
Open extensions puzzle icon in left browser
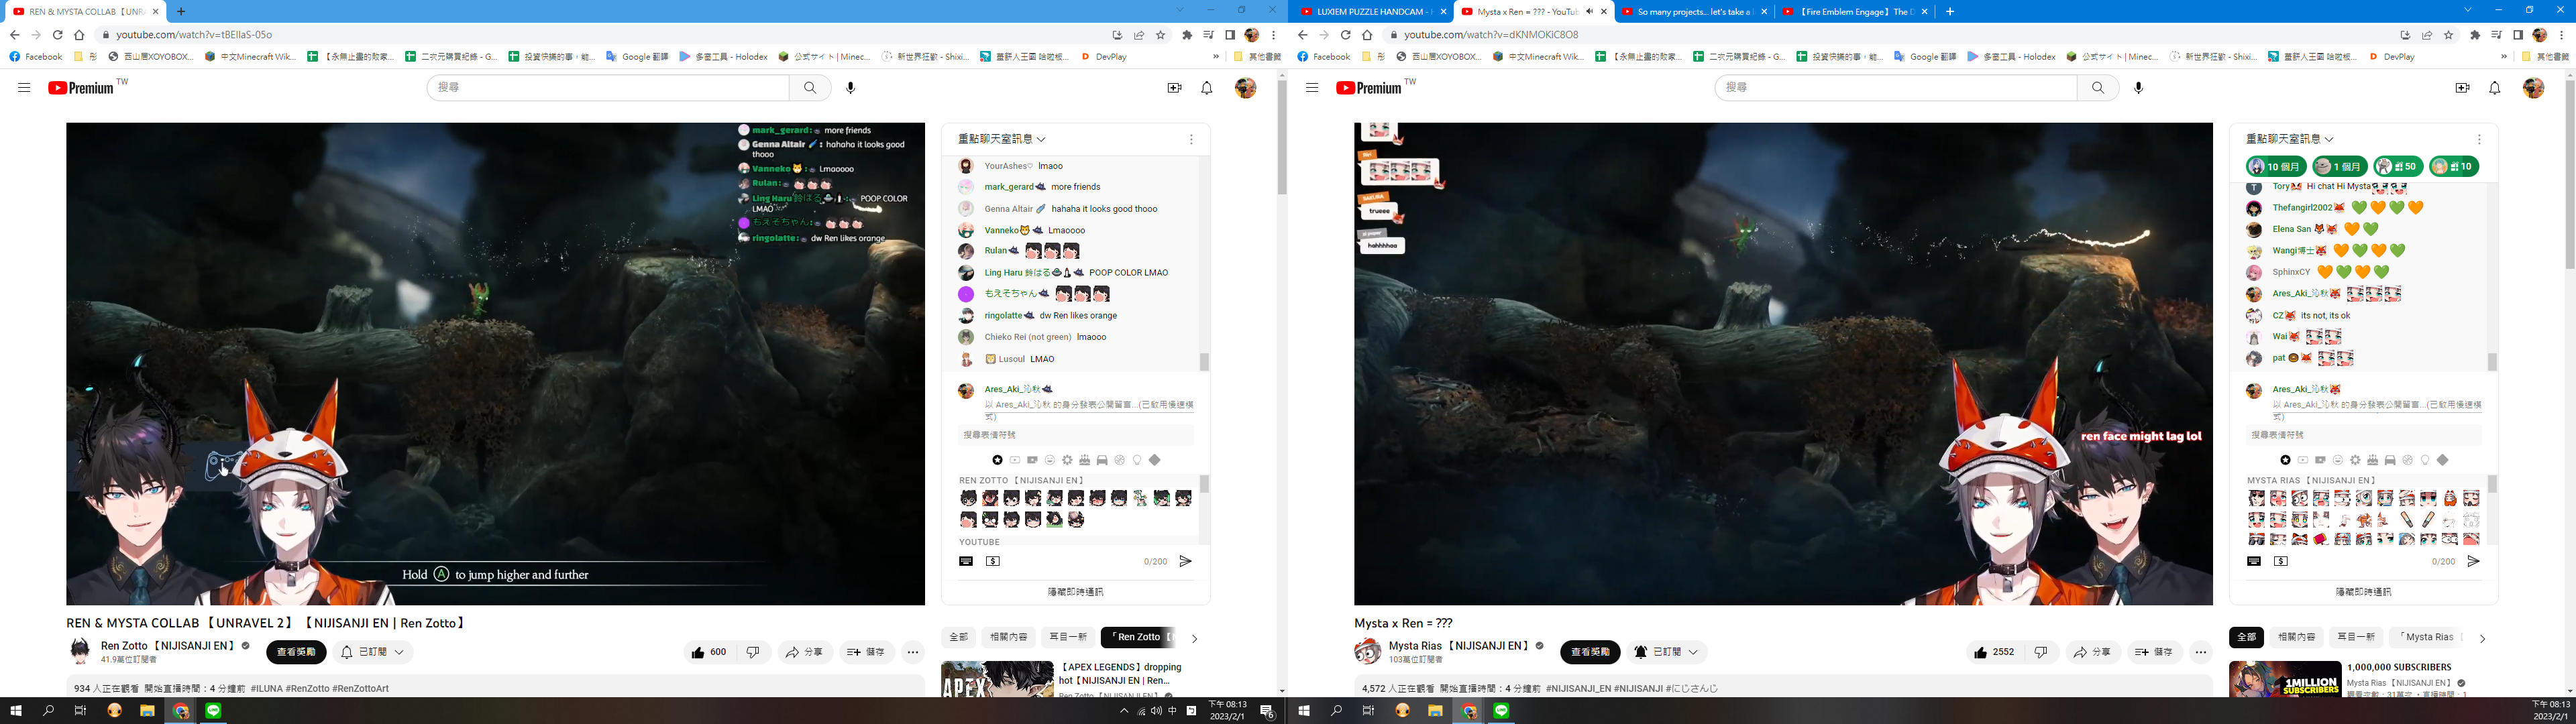click(1187, 35)
